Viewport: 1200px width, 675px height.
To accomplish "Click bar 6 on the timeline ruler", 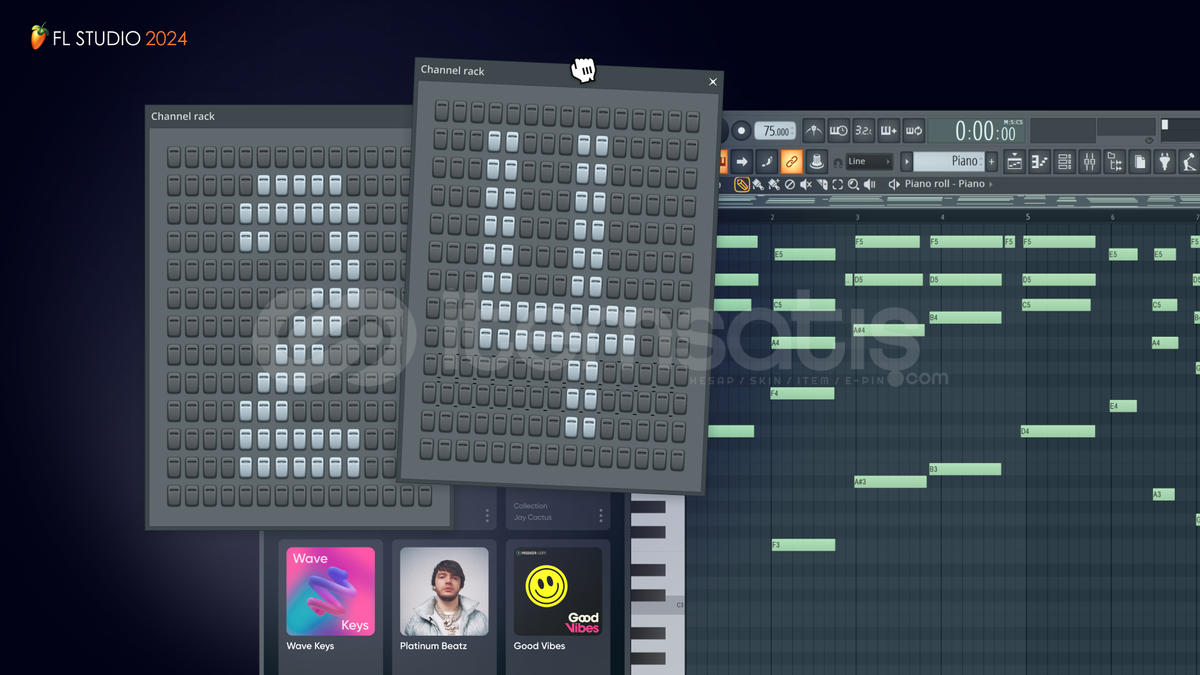I will coord(1112,216).
